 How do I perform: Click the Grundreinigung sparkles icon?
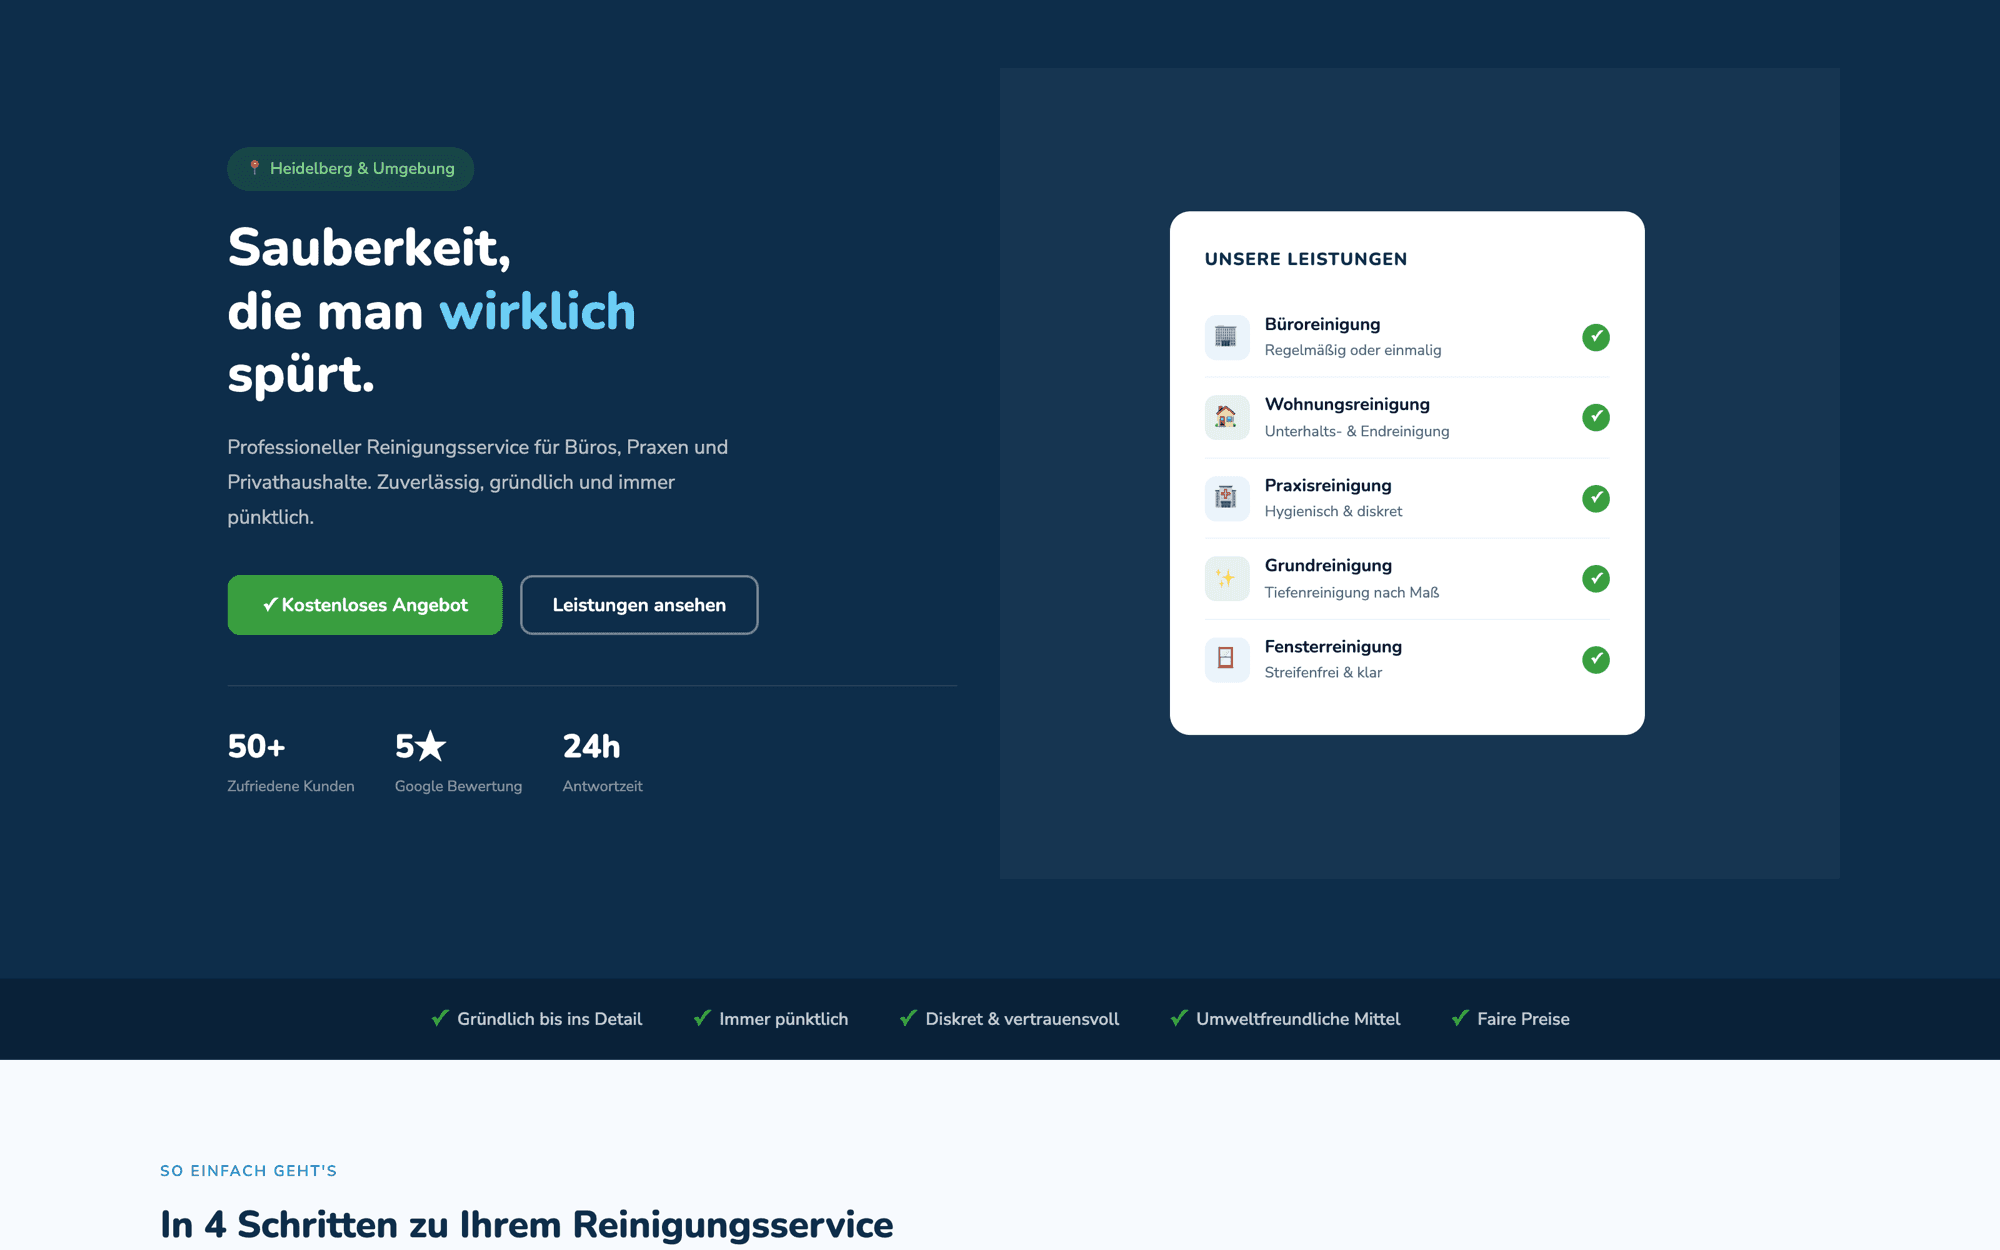[1227, 578]
